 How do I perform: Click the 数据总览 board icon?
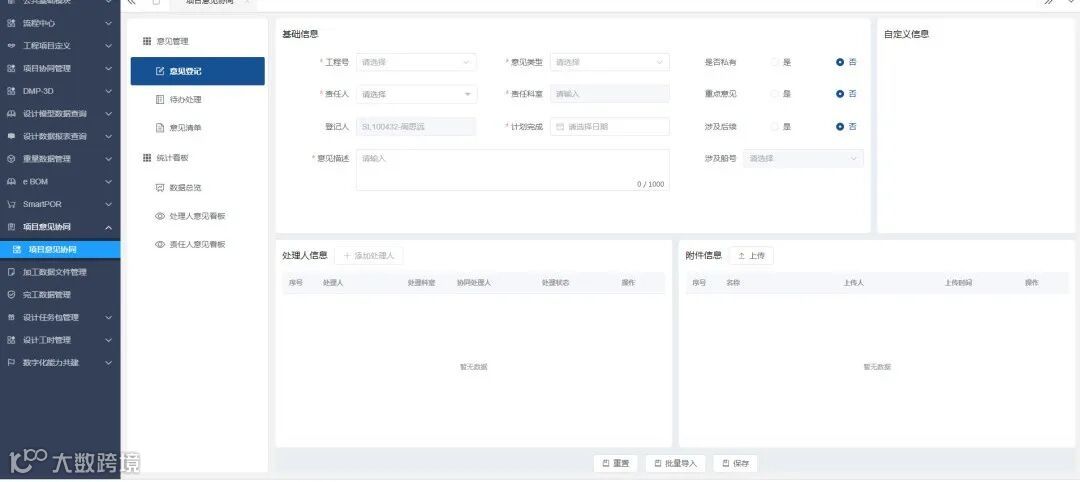tap(160, 187)
